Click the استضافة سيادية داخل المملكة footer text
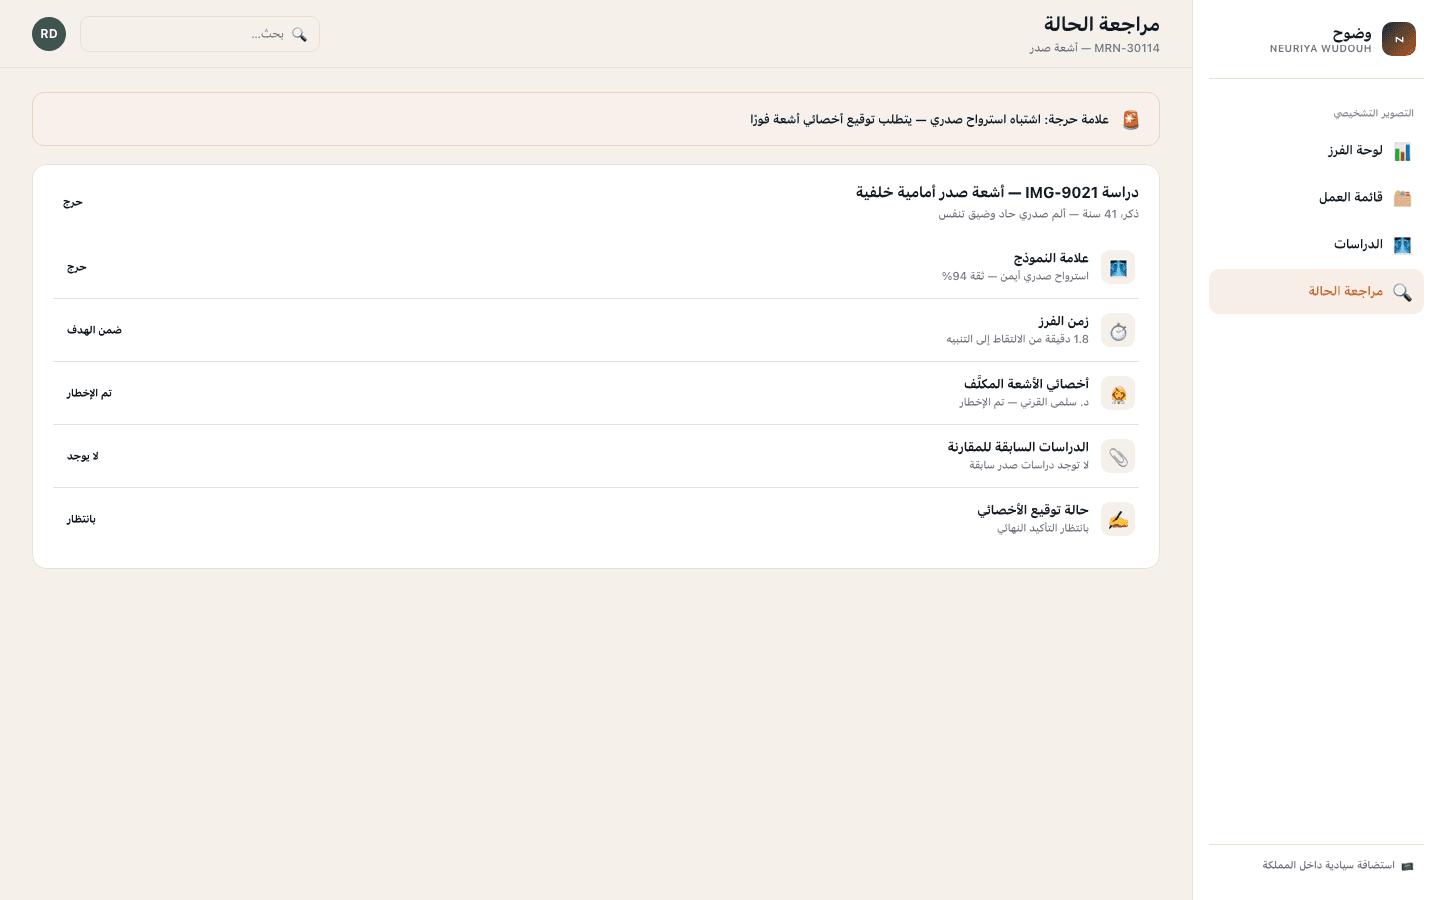Viewport: 1440px width, 900px height. [x=1328, y=865]
